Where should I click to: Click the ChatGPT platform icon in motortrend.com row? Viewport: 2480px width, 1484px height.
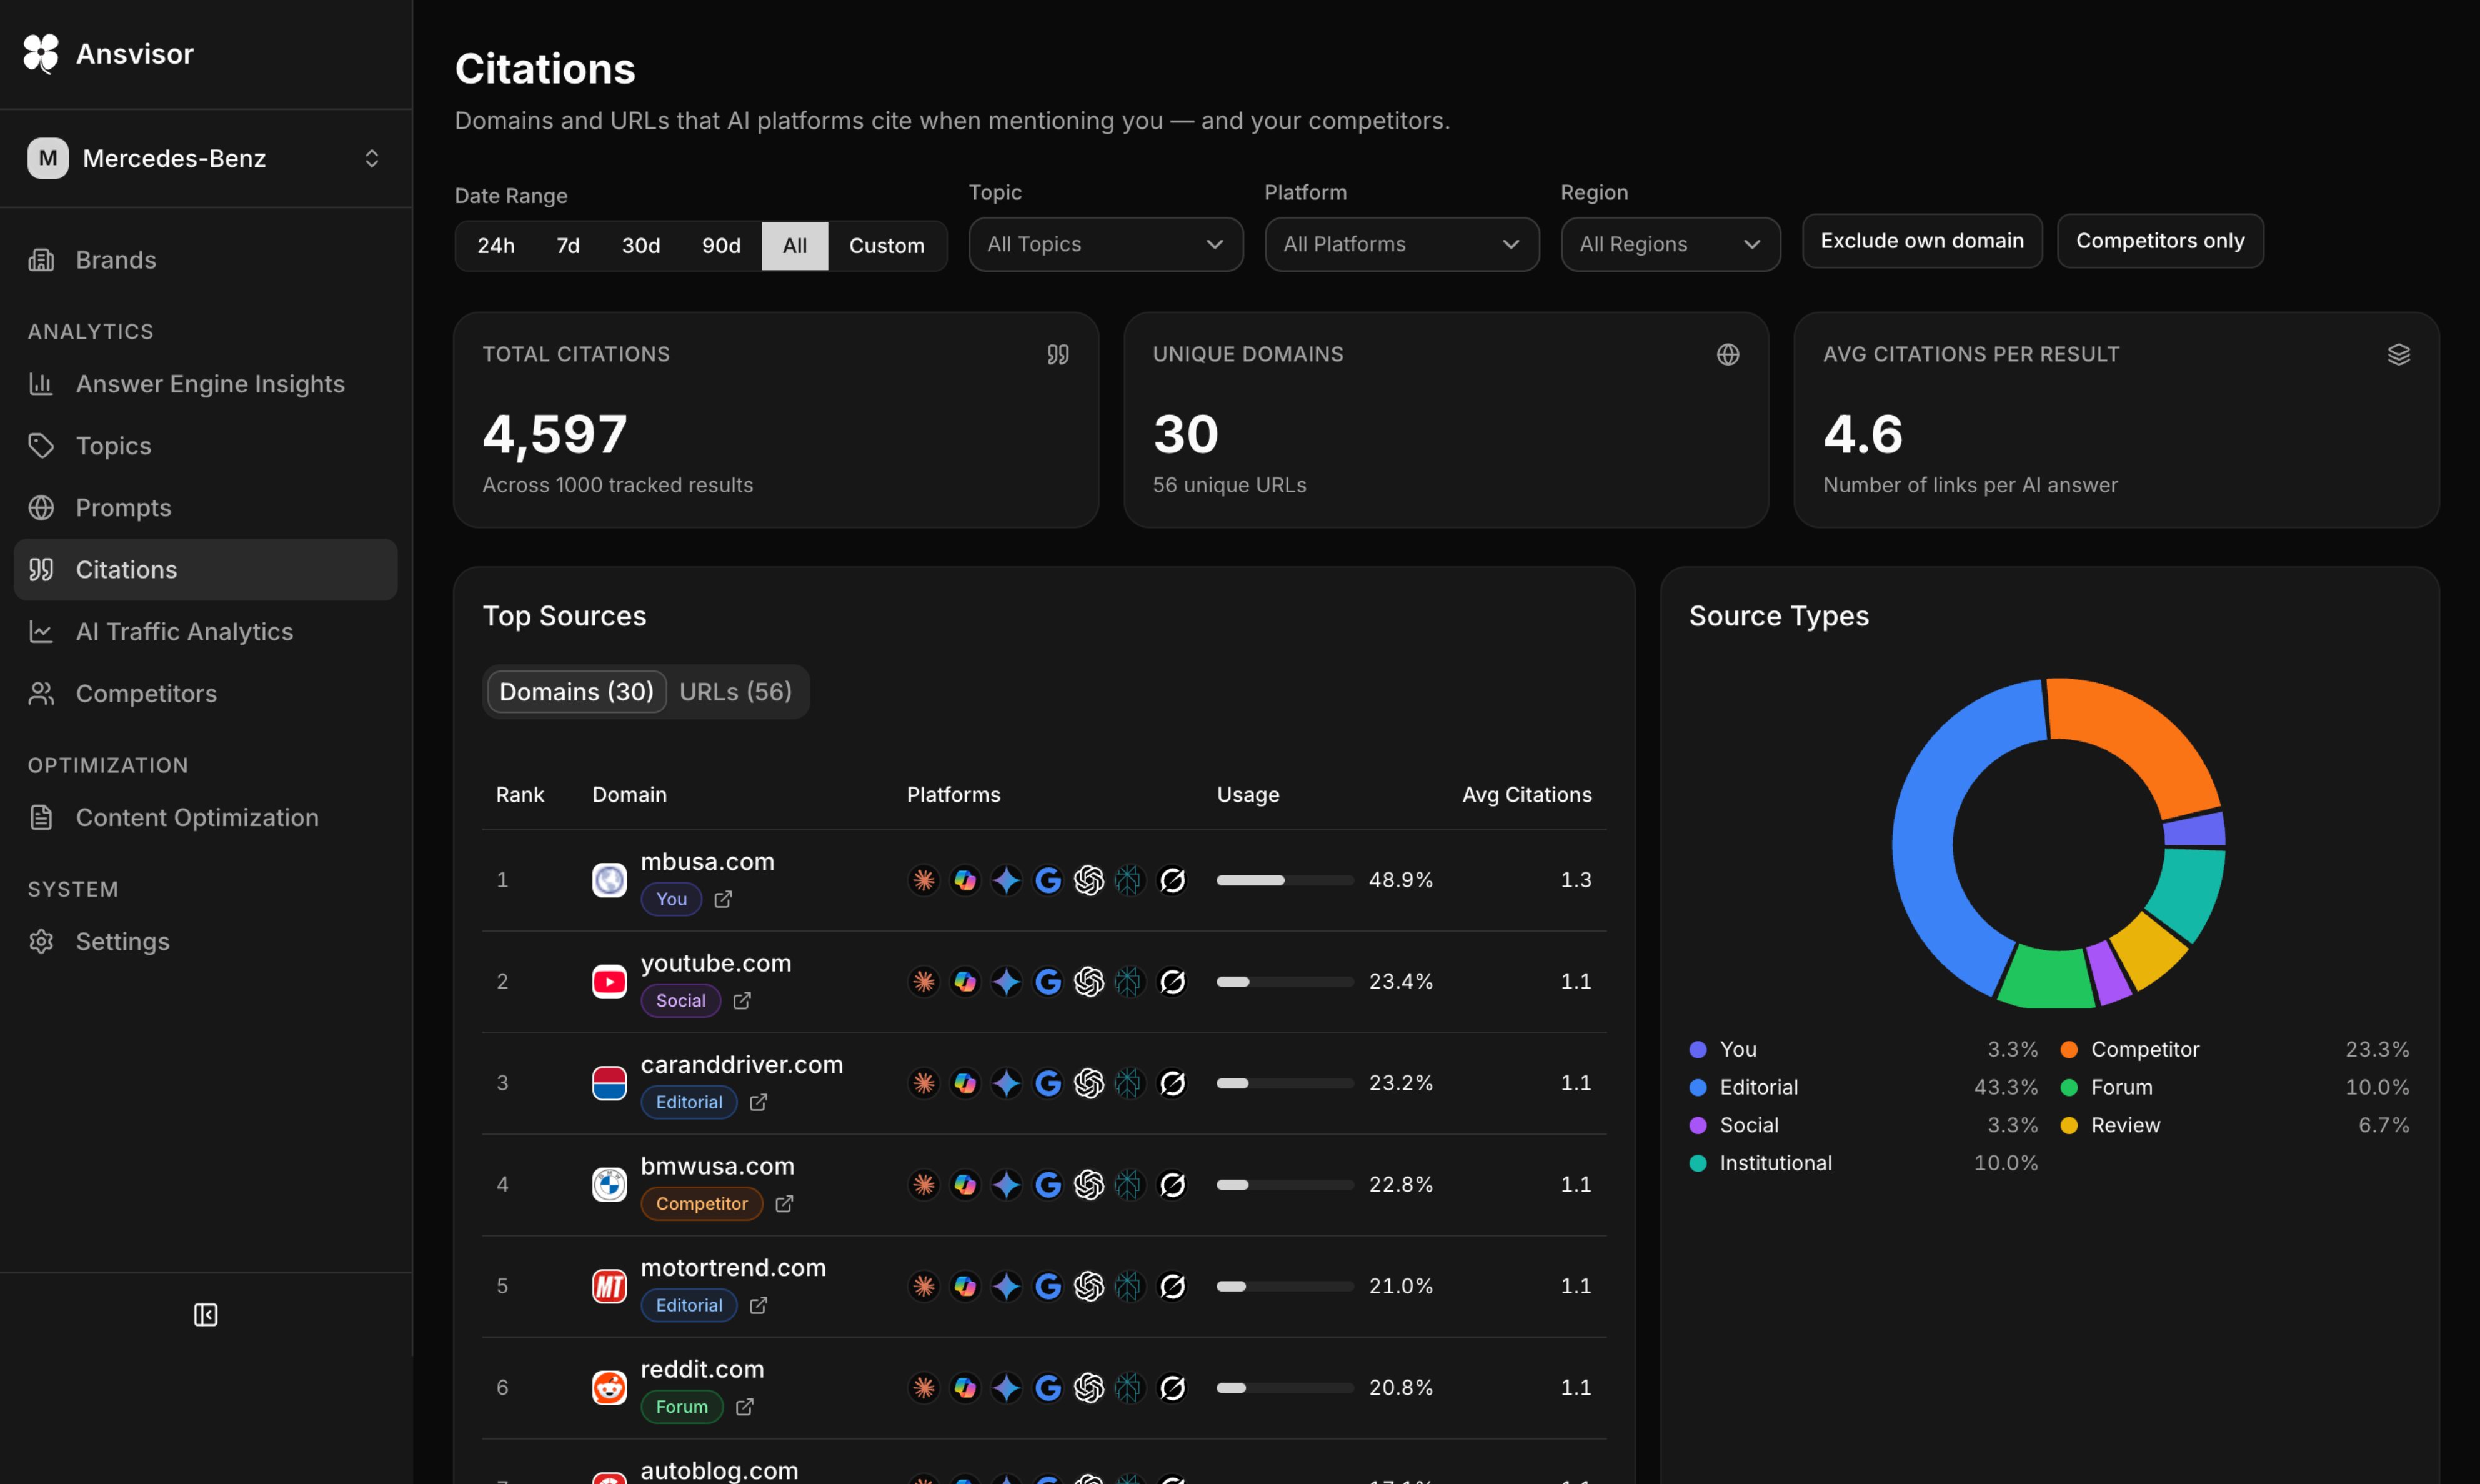[x=1089, y=1286]
